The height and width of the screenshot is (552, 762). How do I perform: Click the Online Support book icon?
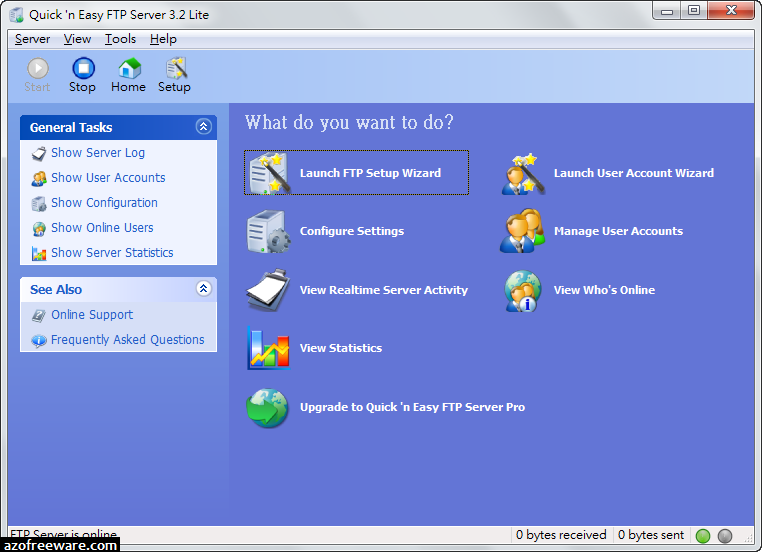click(x=39, y=316)
